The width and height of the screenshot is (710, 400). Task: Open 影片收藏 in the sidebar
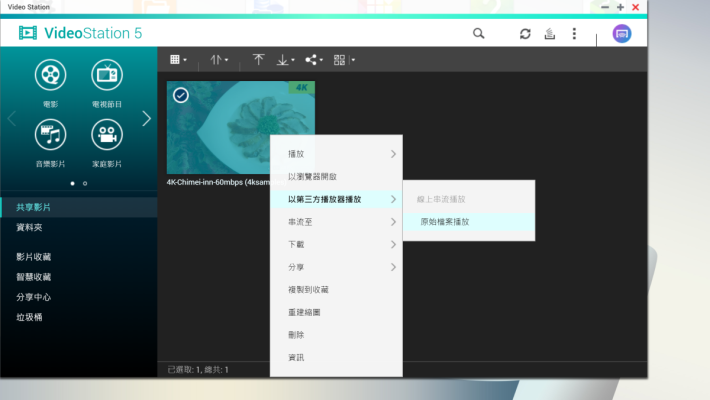point(79,257)
